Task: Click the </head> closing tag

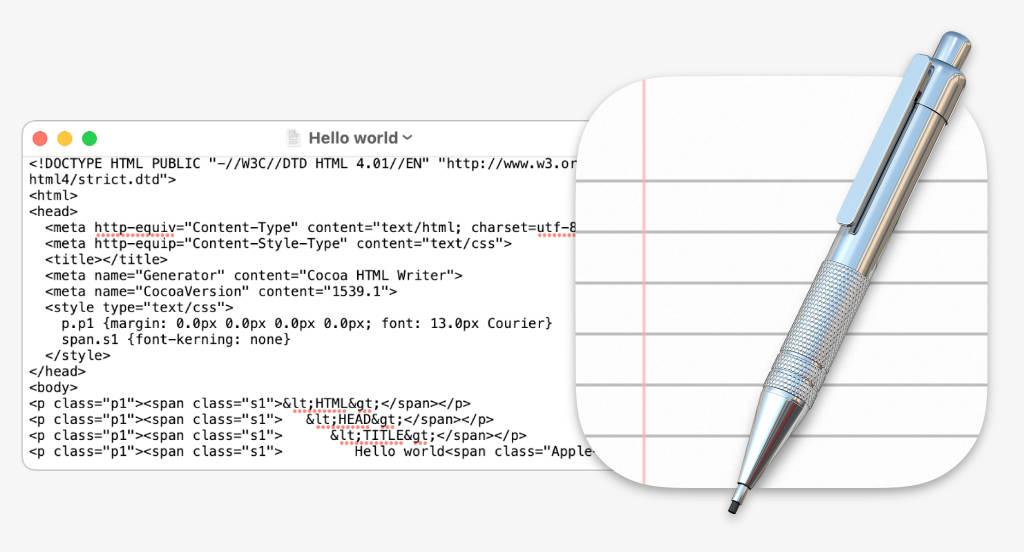Action: 57,371
